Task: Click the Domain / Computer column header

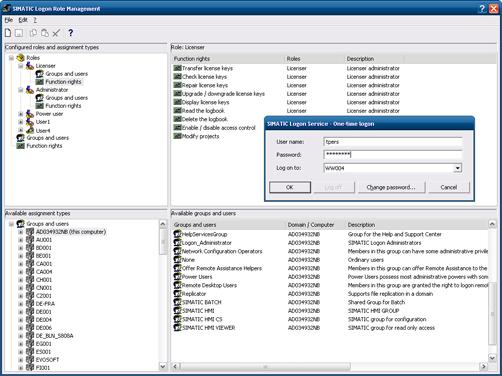Action: (315, 225)
